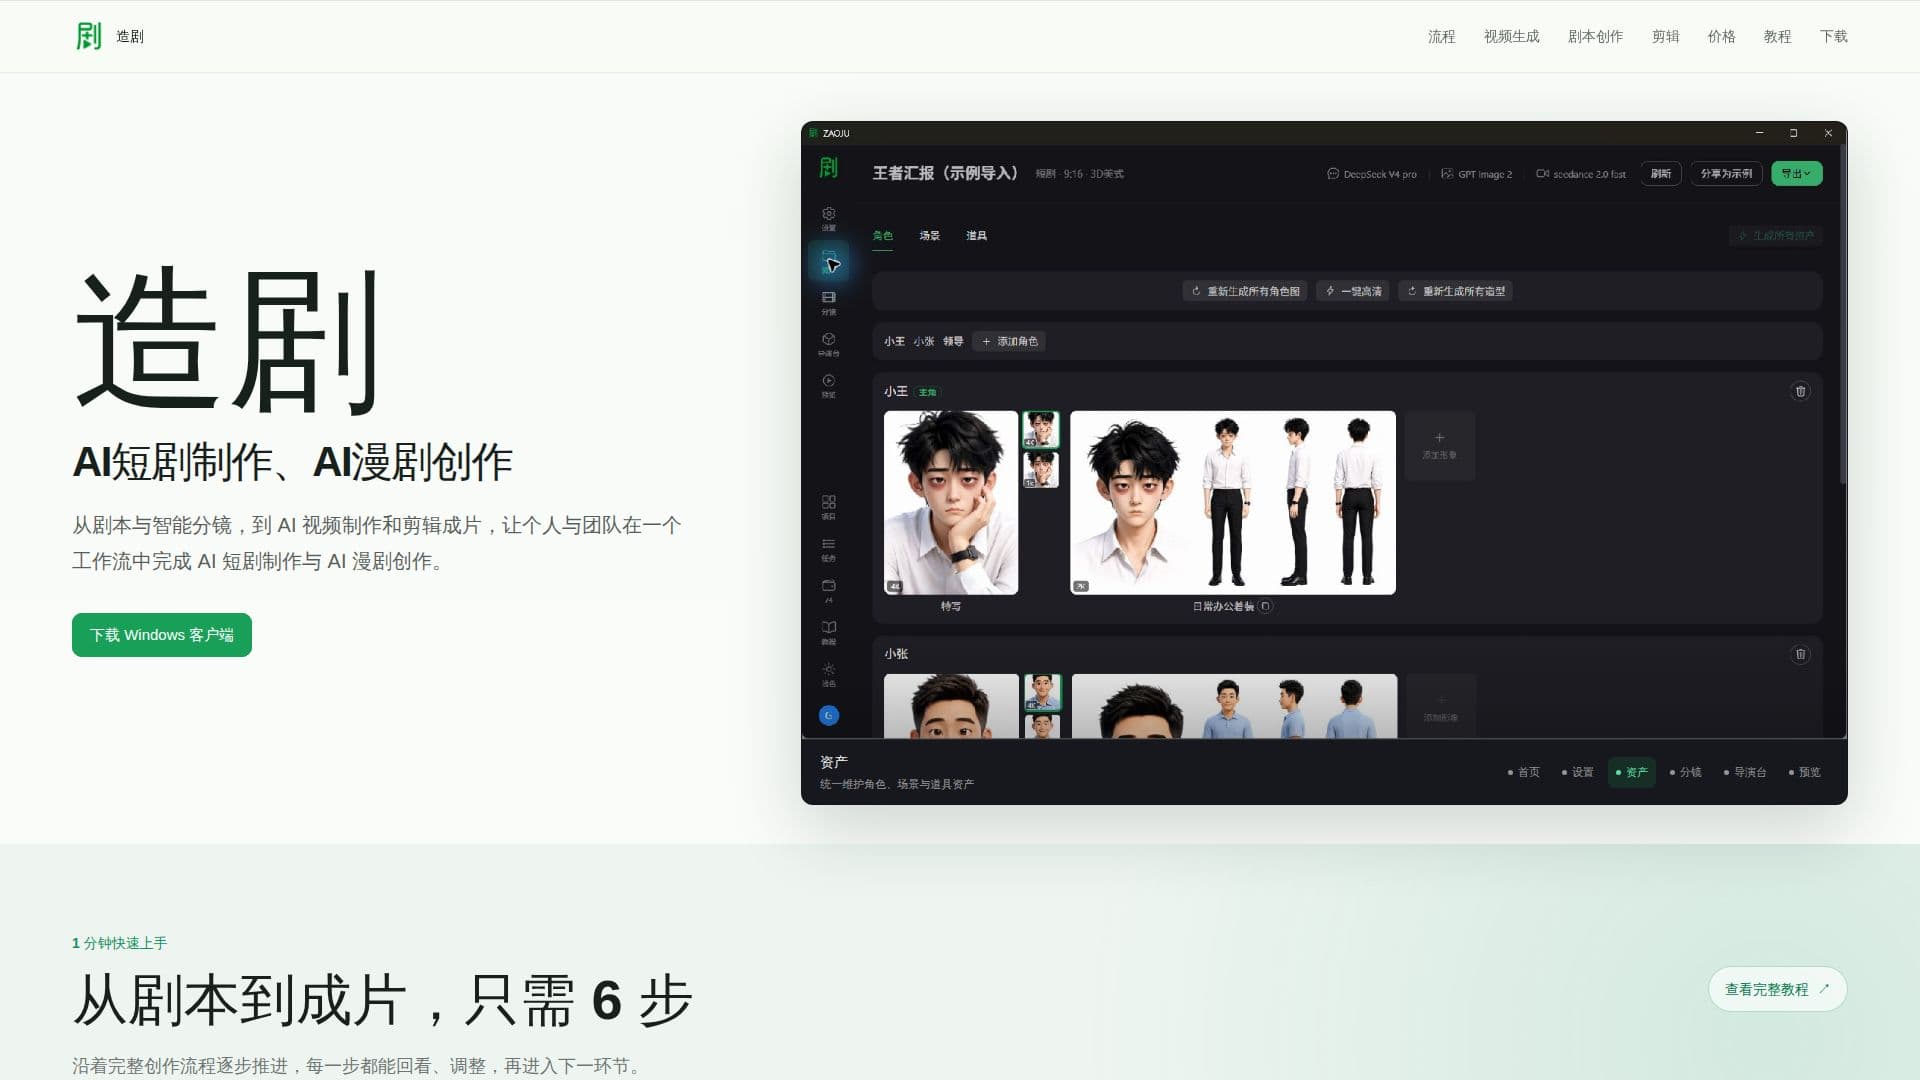The image size is (1920, 1080).
Task: Select 小张's top small portrait variant thumbnail
Action: click(1042, 692)
